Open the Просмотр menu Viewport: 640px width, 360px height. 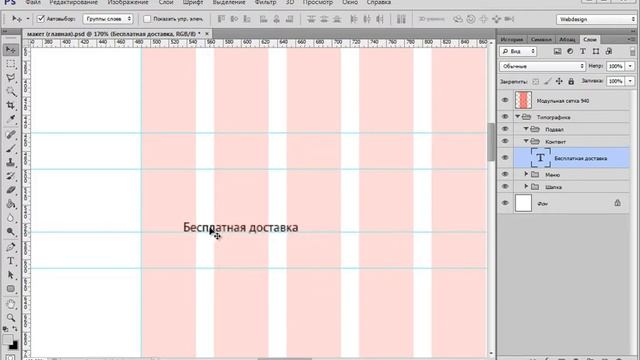[x=318, y=2]
